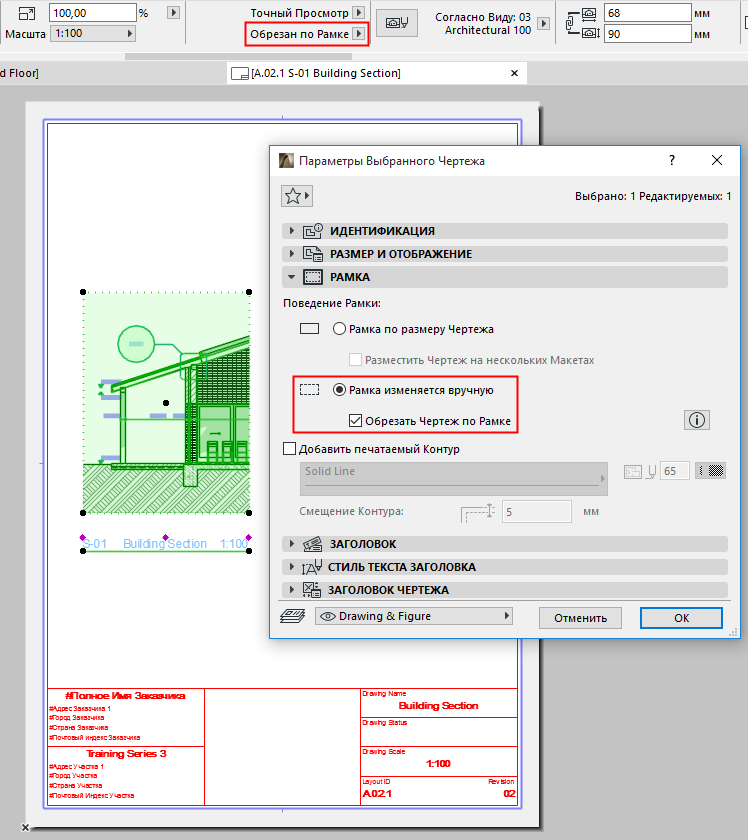Click the solid frame icon by Рамка по размеру
The height and width of the screenshot is (840, 748).
(x=310, y=328)
